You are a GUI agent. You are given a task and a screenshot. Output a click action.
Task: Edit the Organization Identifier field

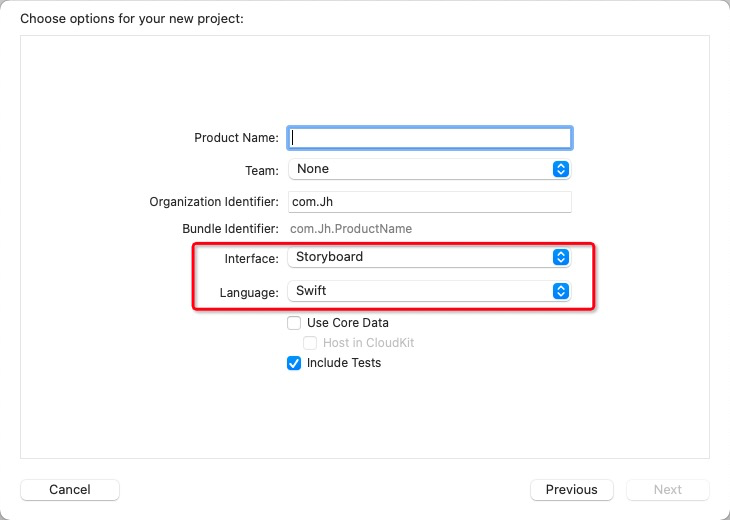[430, 201]
